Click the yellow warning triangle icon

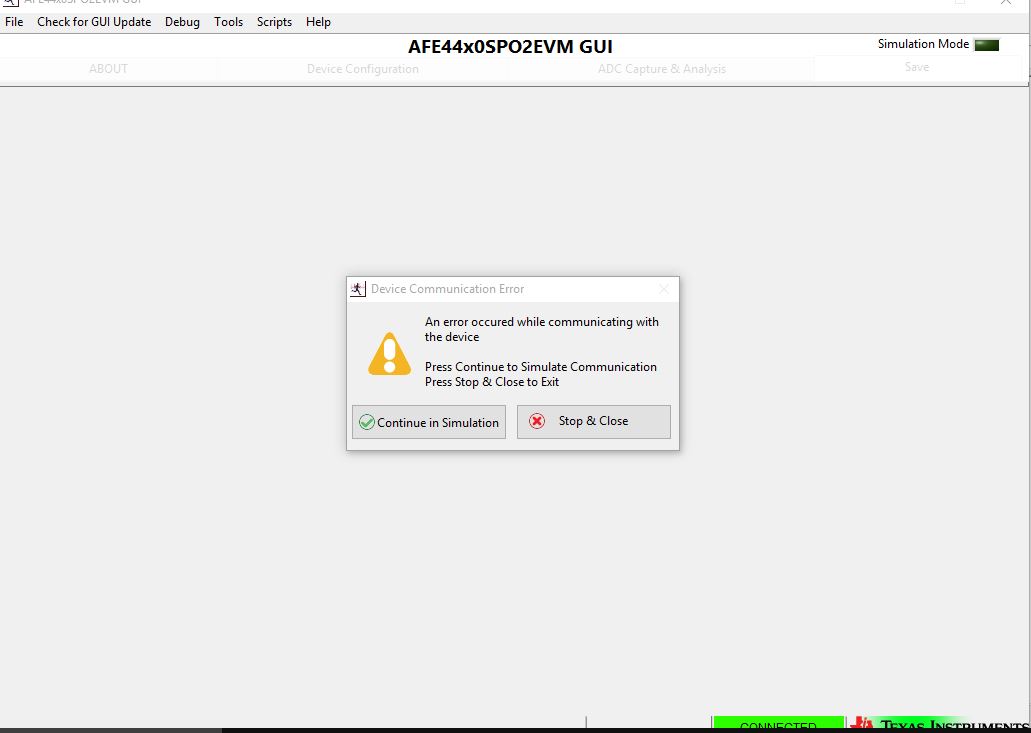pos(389,354)
